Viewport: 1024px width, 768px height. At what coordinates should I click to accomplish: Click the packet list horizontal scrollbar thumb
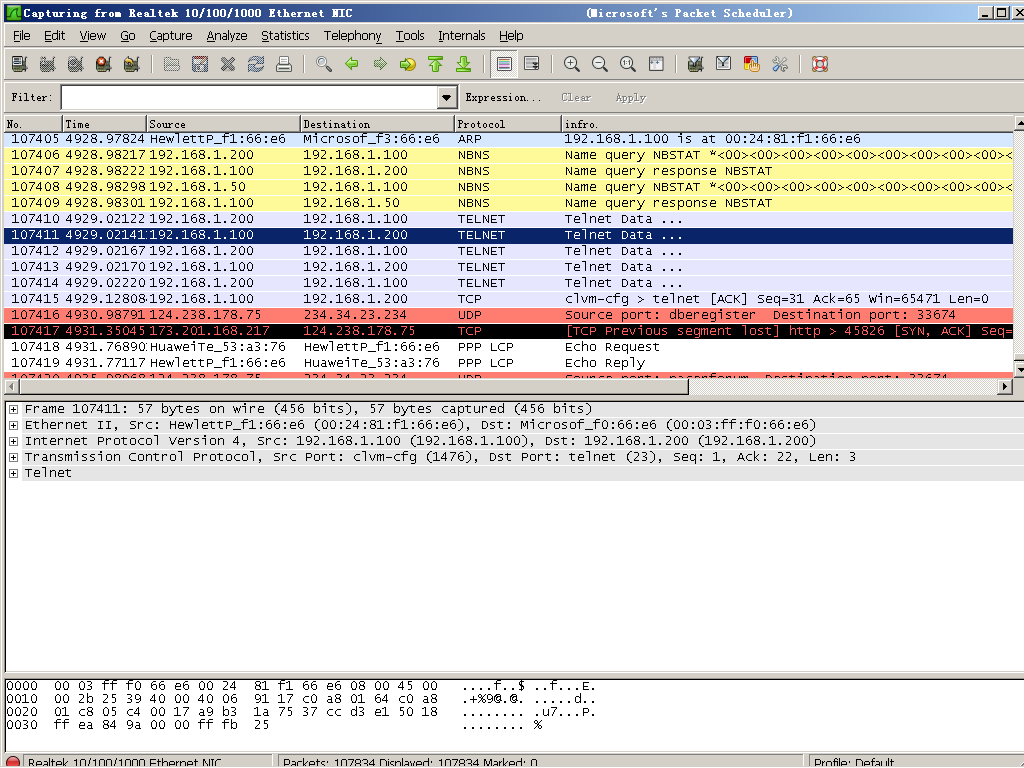(353, 387)
